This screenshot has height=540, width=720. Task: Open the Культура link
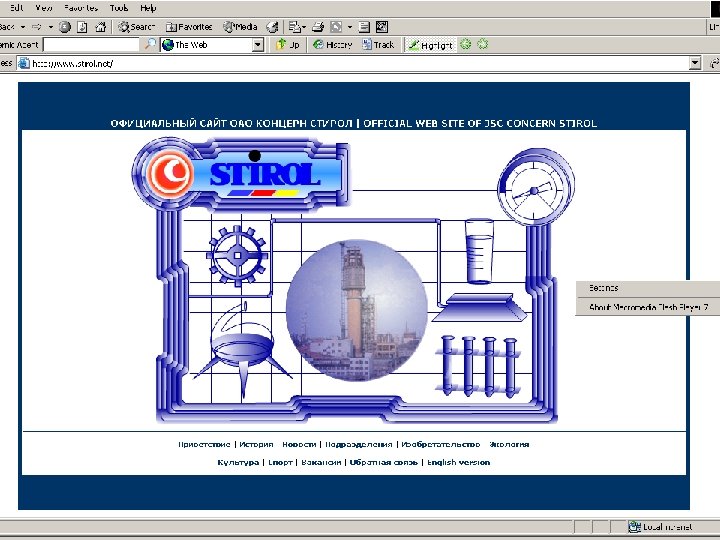click(238, 462)
